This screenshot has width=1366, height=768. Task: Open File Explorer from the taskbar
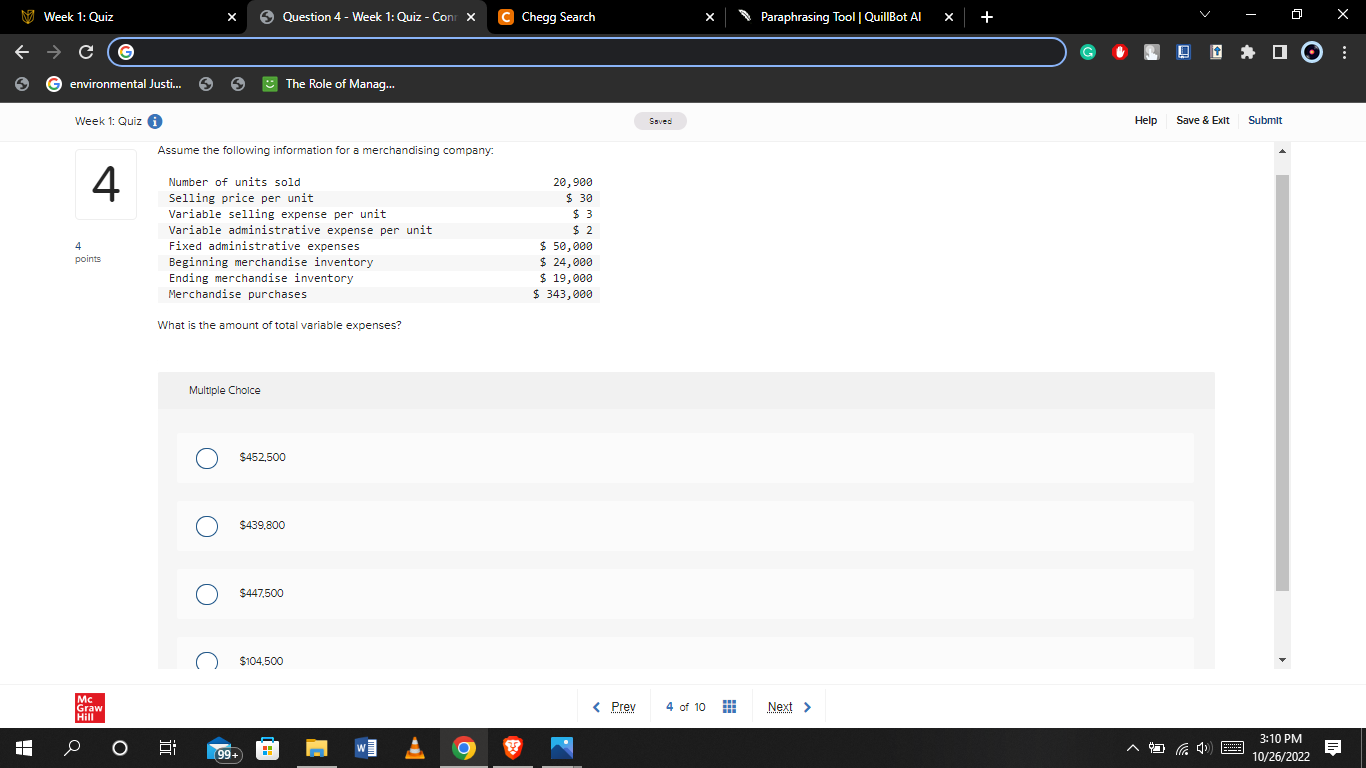317,748
